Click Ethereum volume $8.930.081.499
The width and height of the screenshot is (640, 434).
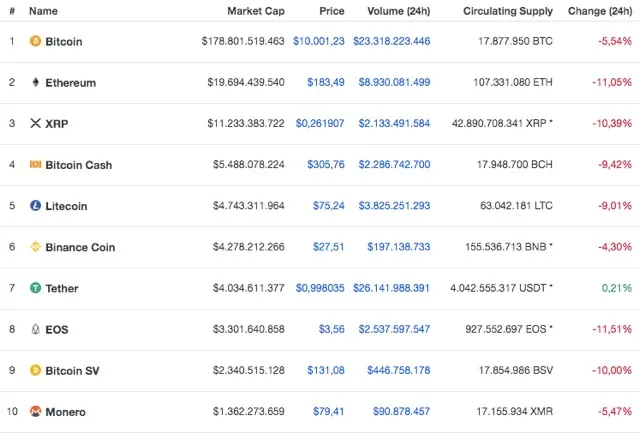394,82
